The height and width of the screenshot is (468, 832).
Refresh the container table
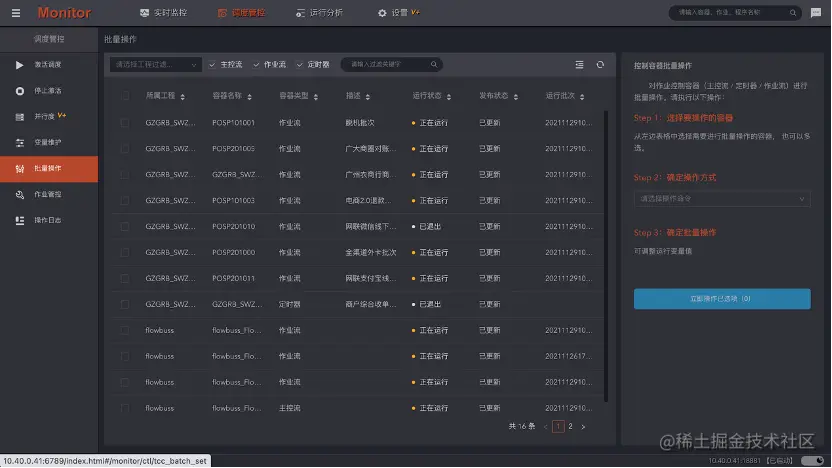600,64
